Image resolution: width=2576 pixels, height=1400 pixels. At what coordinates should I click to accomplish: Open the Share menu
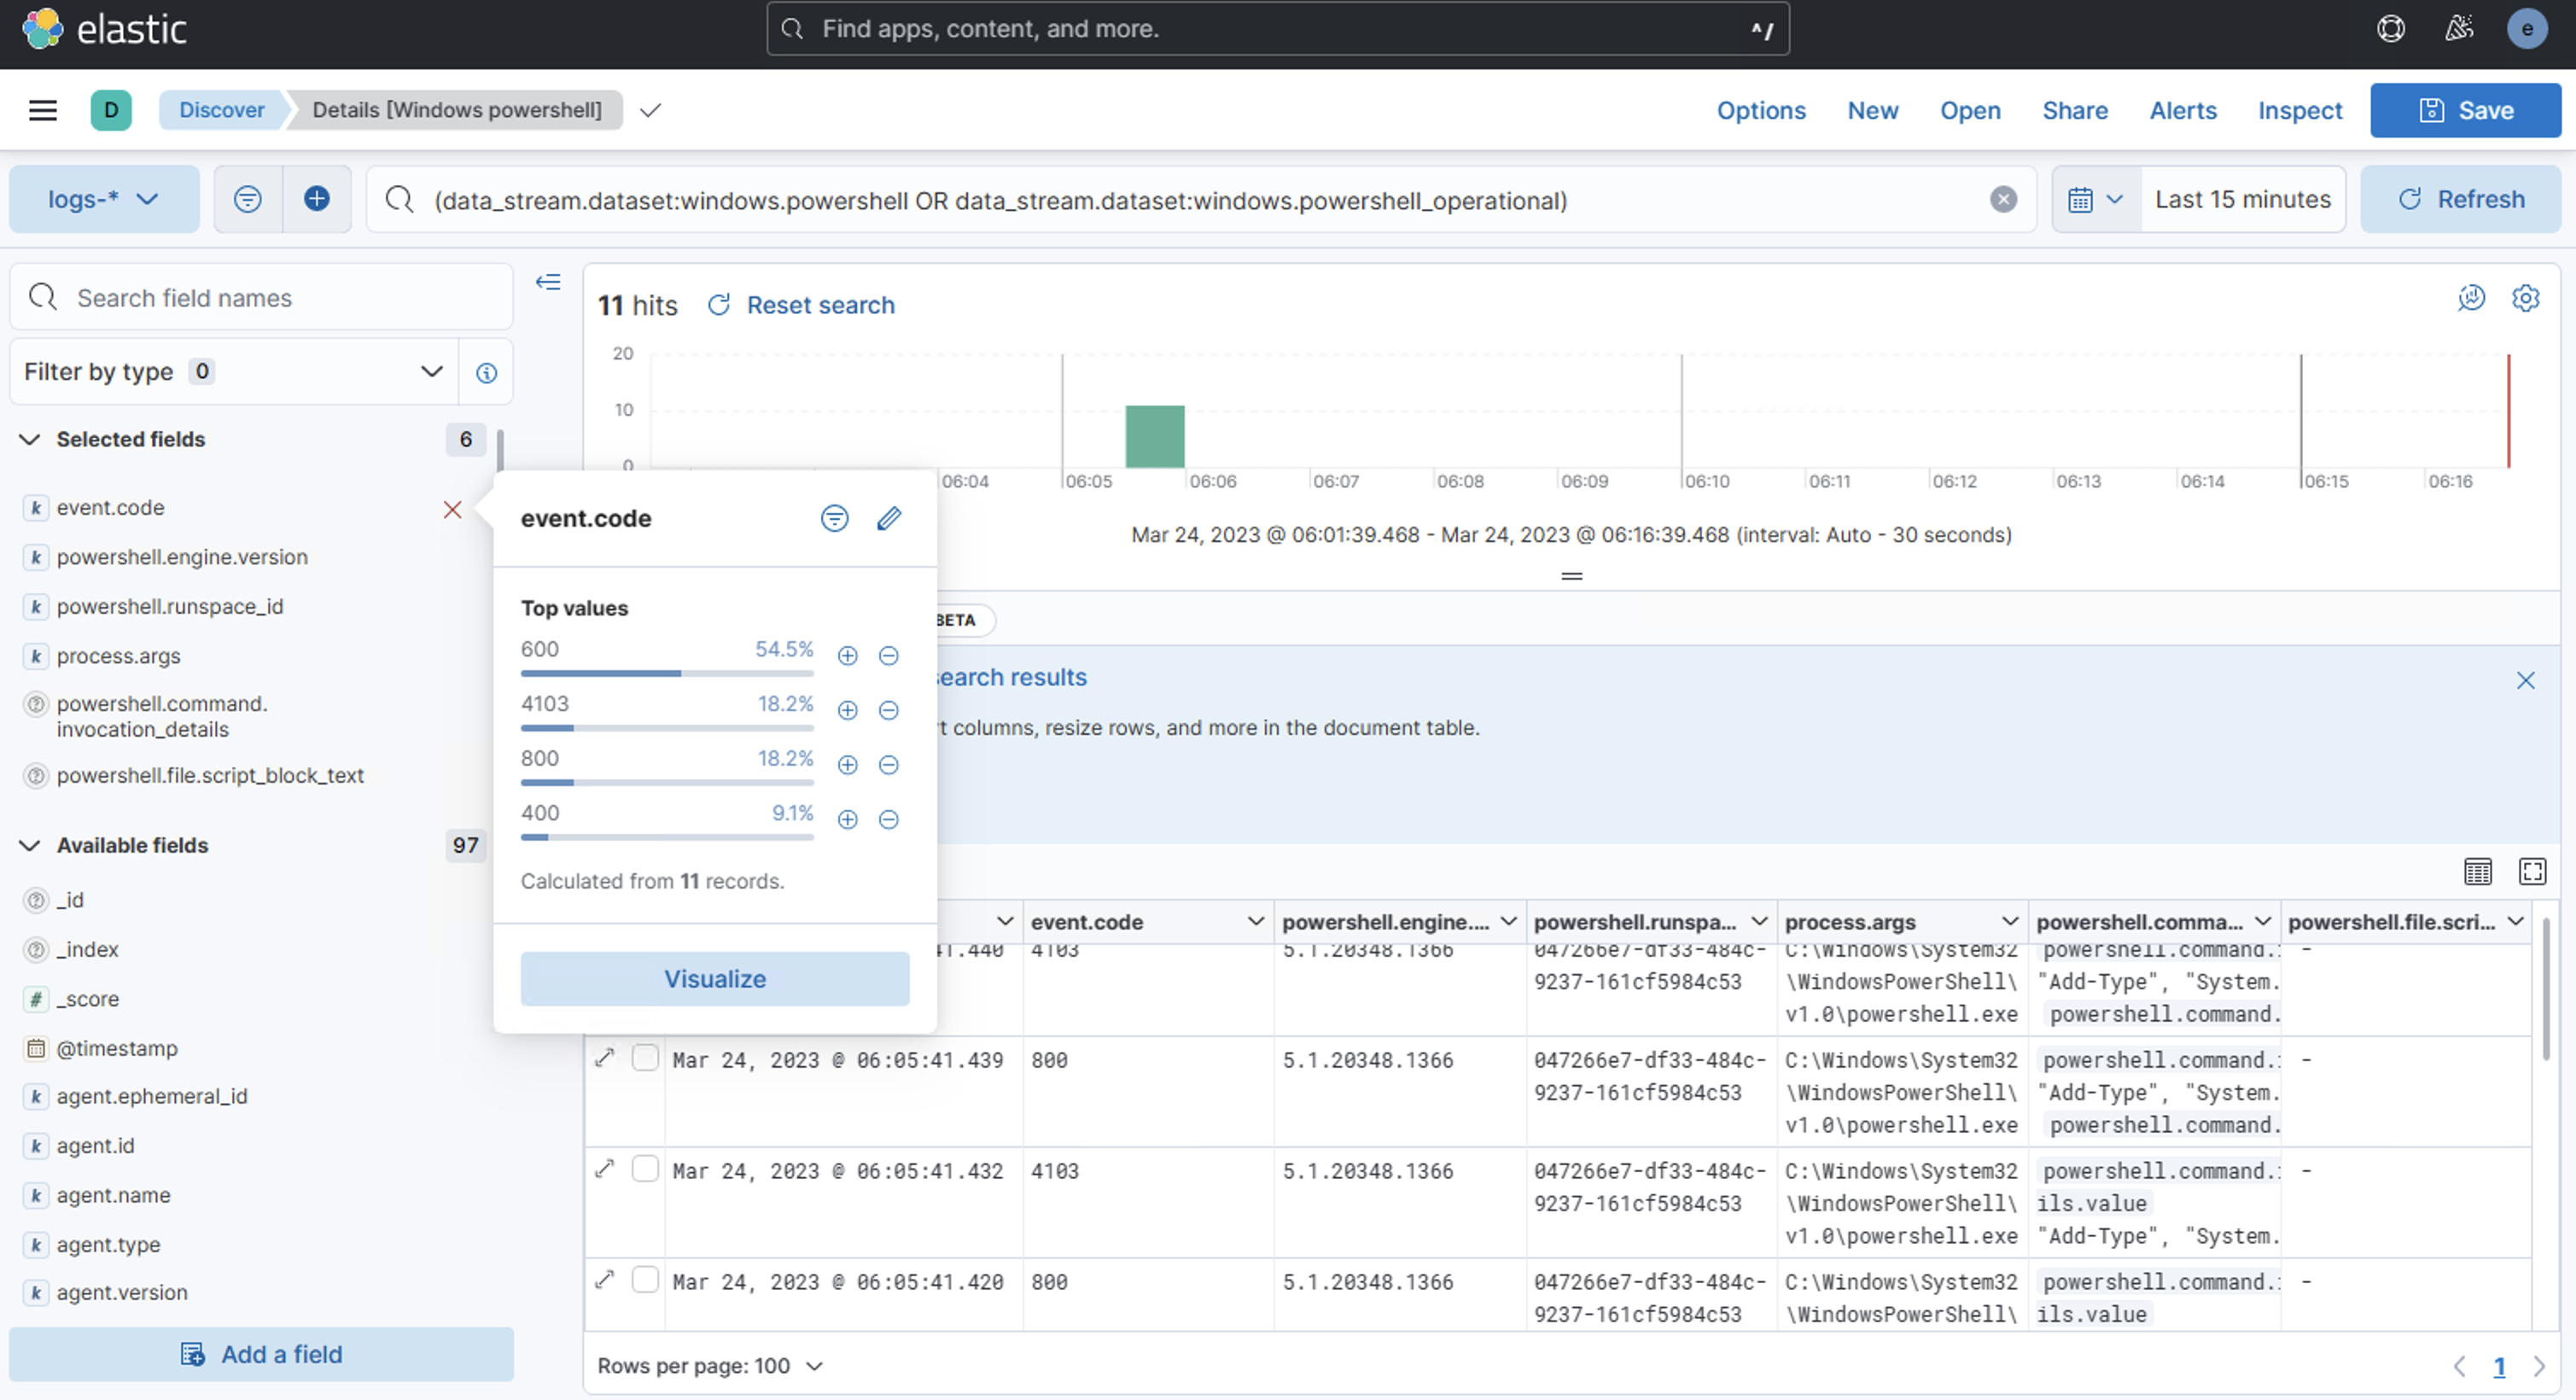[2074, 110]
